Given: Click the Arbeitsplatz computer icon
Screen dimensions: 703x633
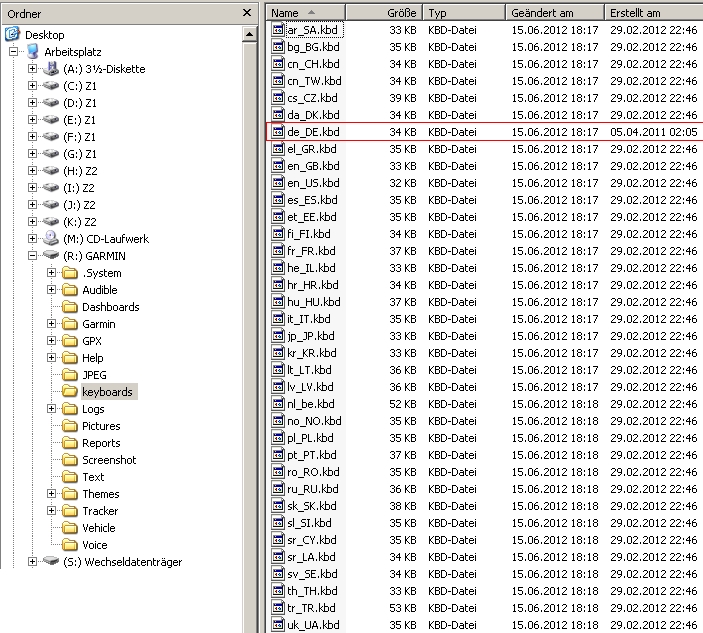Looking at the screenshot, I should coord(32,52).
